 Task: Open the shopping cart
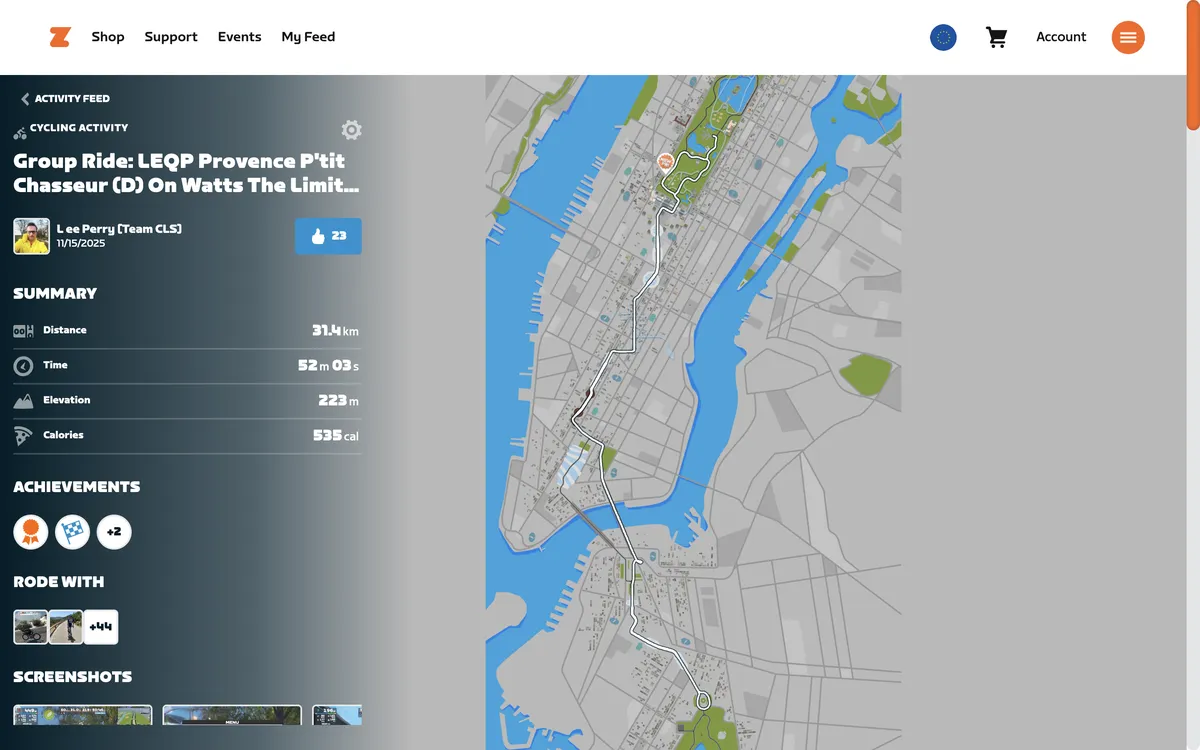[x=996, y=37]
